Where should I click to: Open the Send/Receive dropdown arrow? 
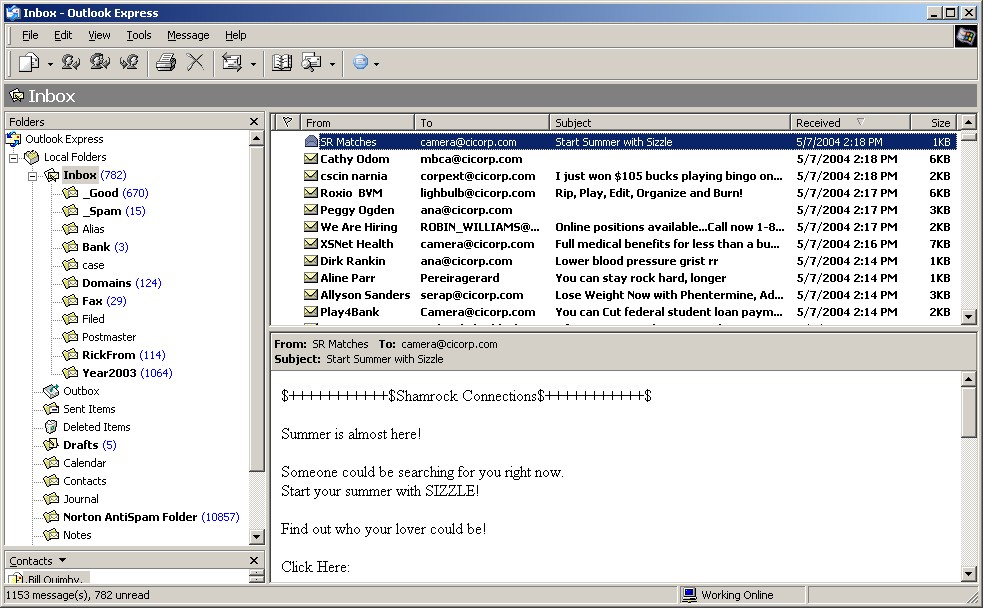253,64
